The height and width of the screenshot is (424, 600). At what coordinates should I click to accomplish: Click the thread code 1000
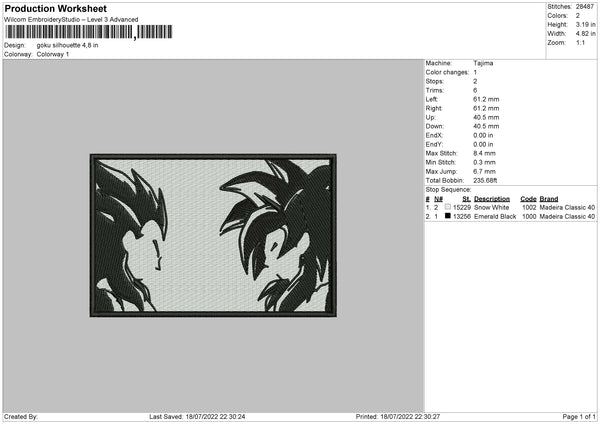click(529, 217)
